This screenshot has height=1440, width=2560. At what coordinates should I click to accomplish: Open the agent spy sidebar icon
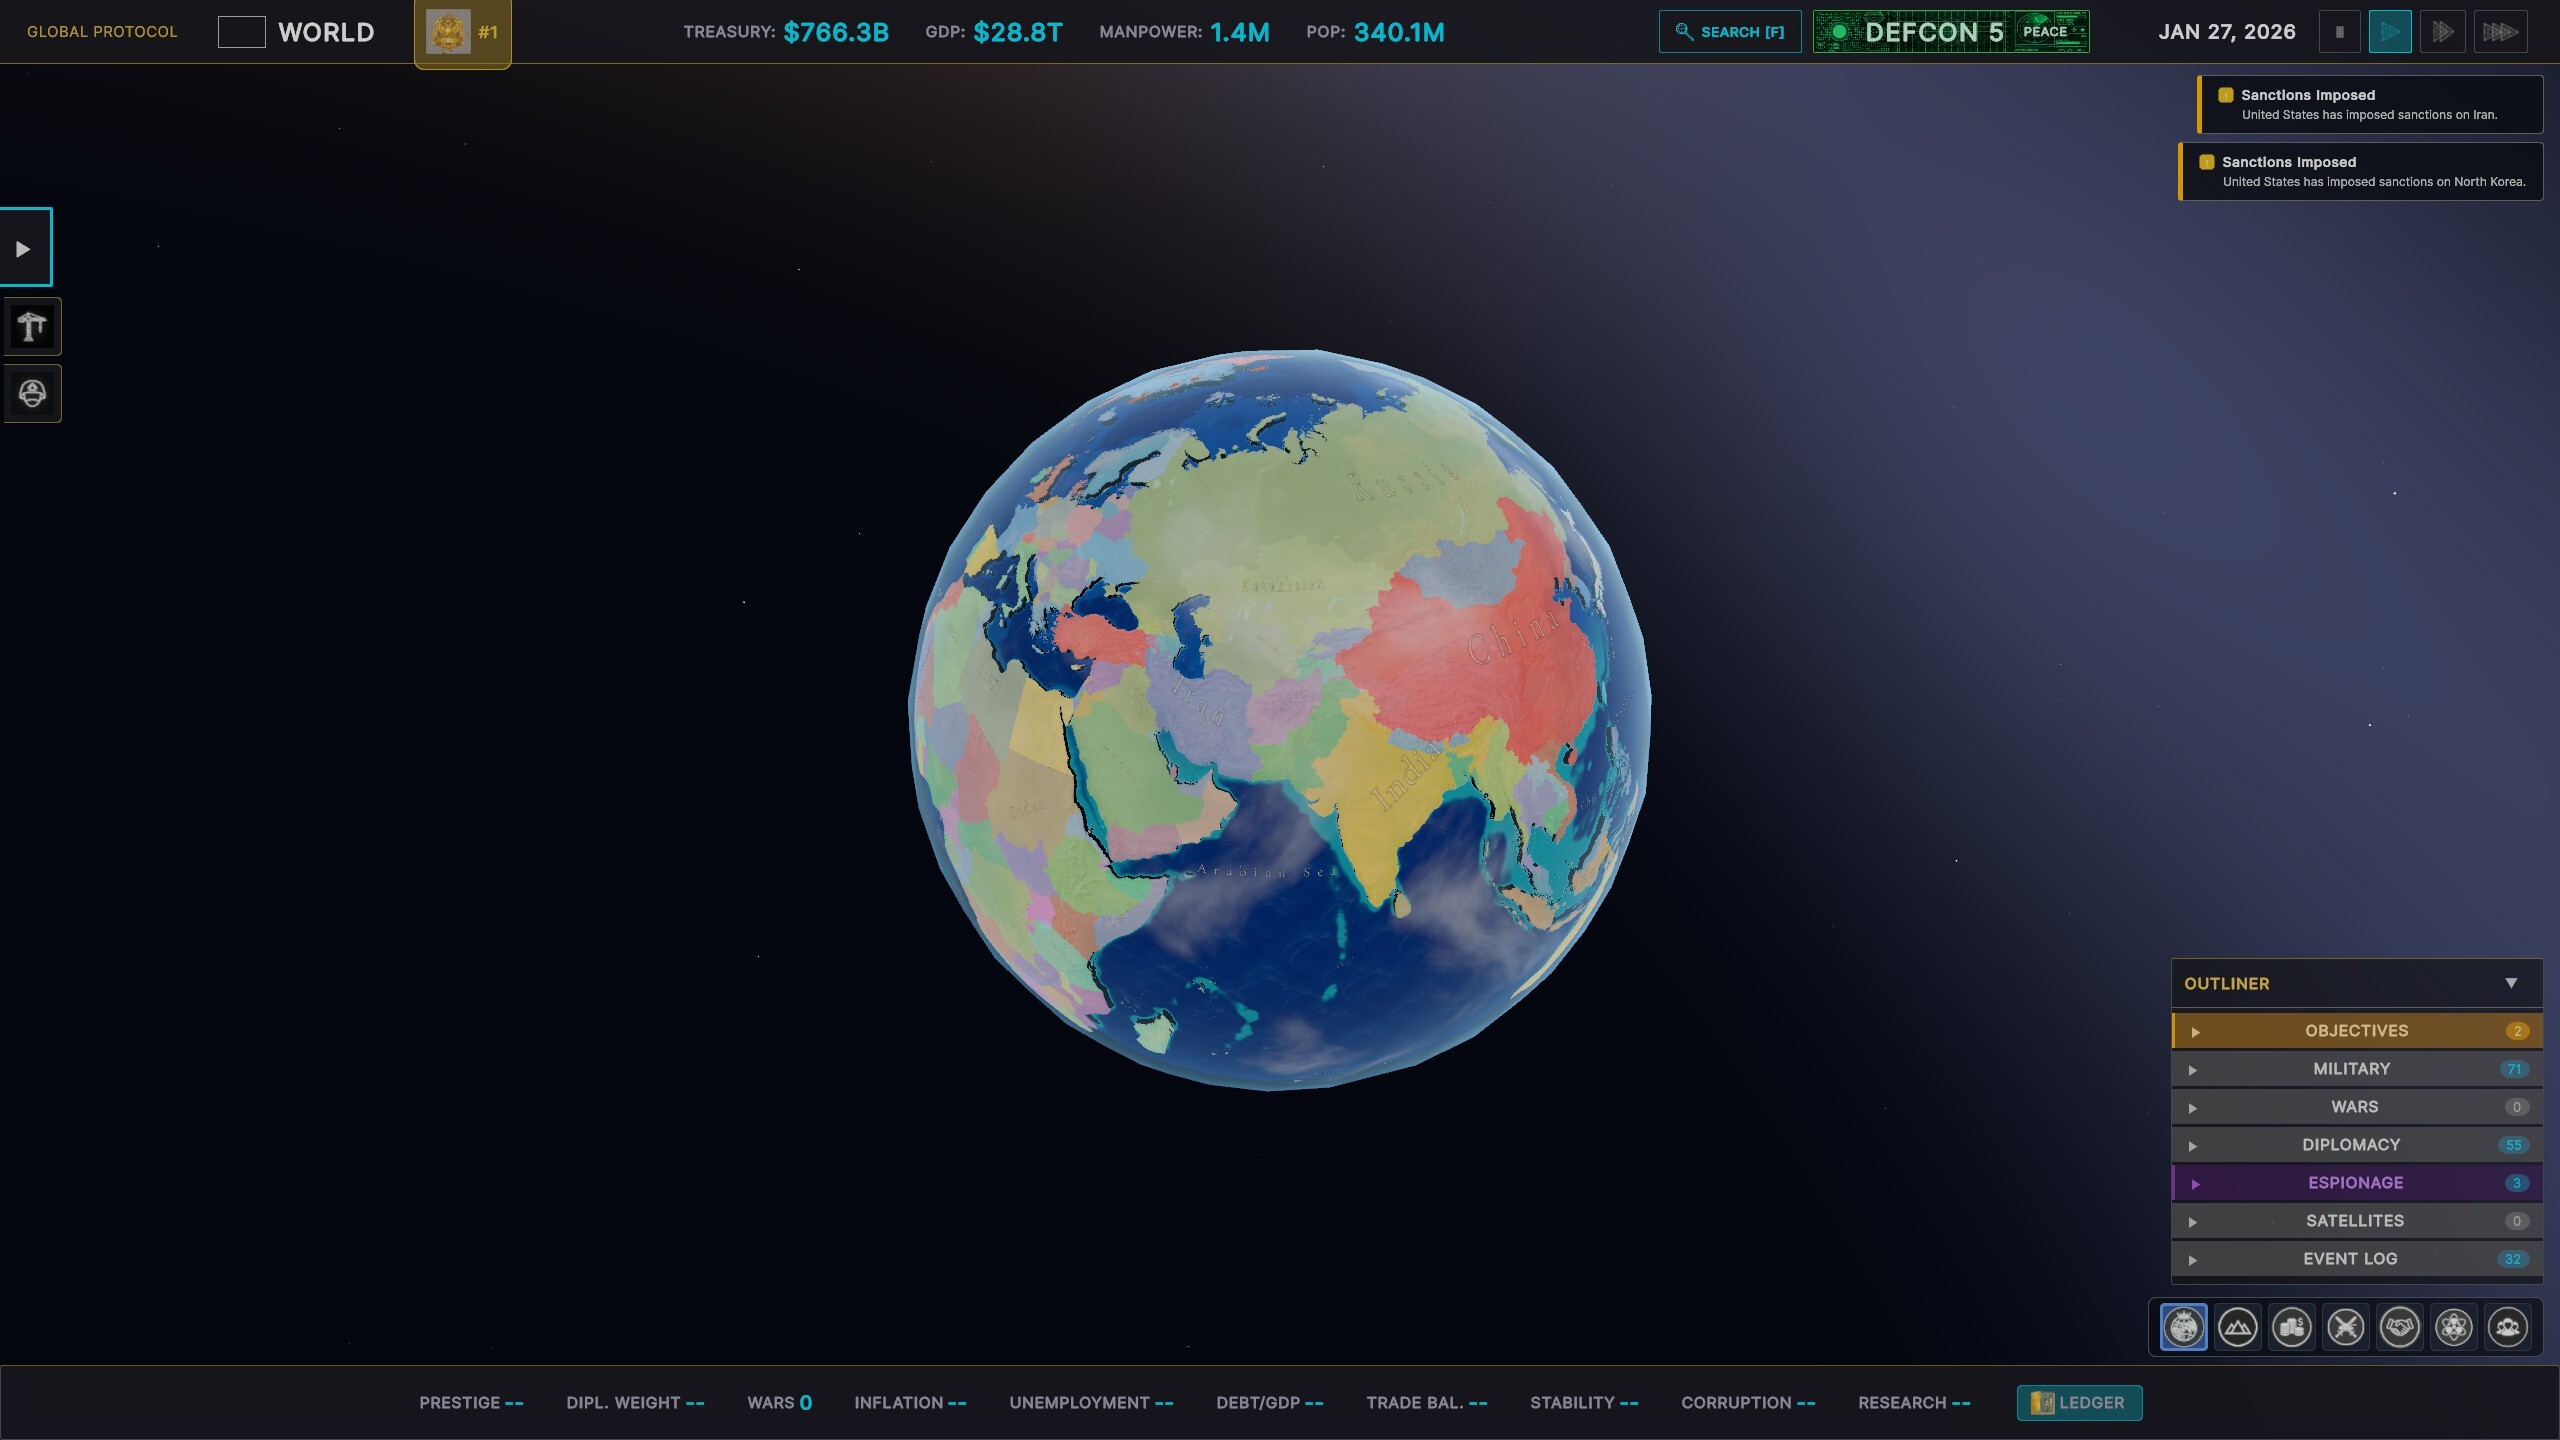32,393
